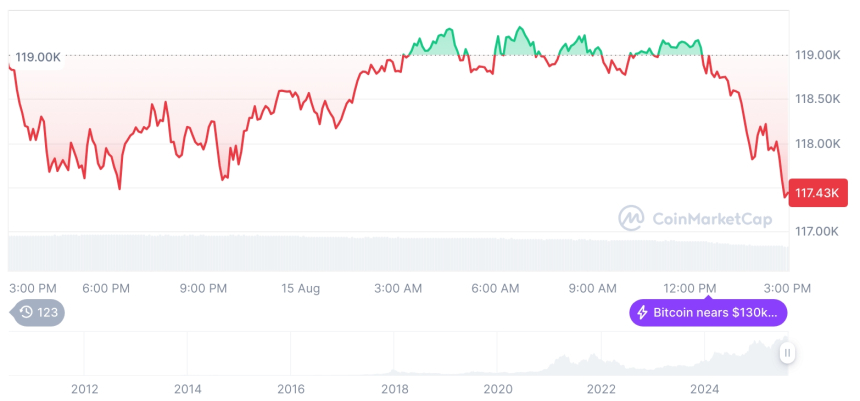The height and width of the screenshot is (401, 860).
Task: Jump to 2024 on the overview timeline
Action: (705, 388)
